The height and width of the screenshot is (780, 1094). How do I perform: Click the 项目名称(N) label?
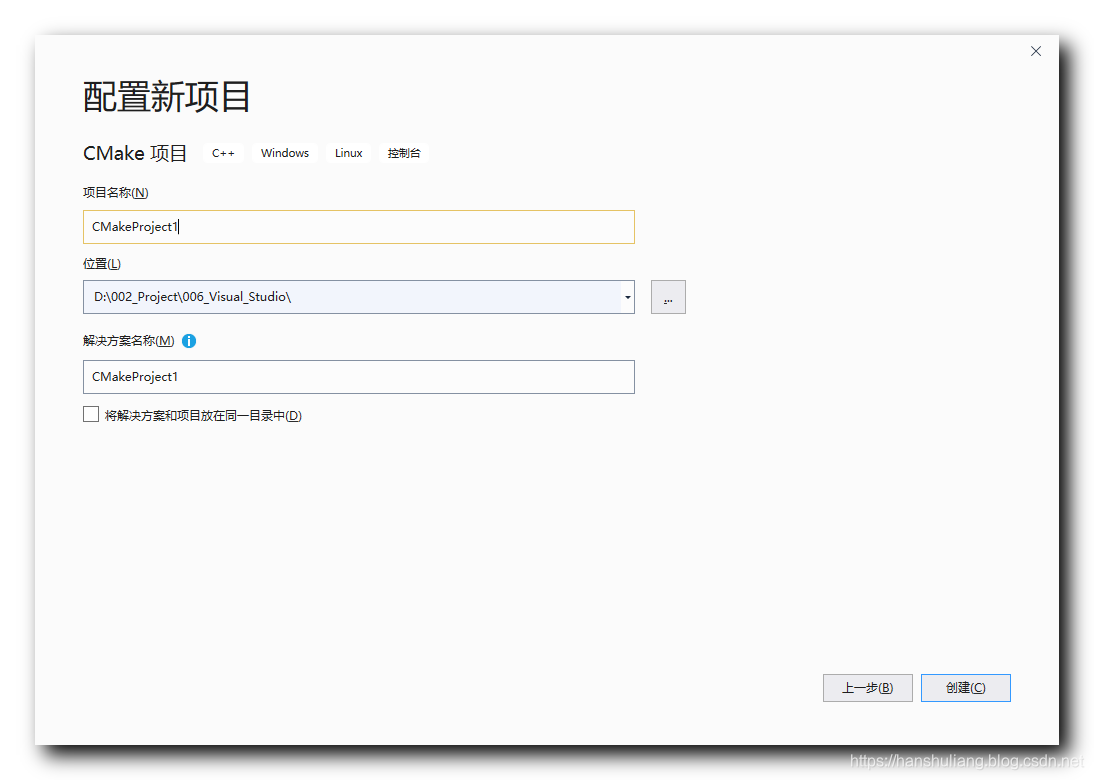pos(116,193)
